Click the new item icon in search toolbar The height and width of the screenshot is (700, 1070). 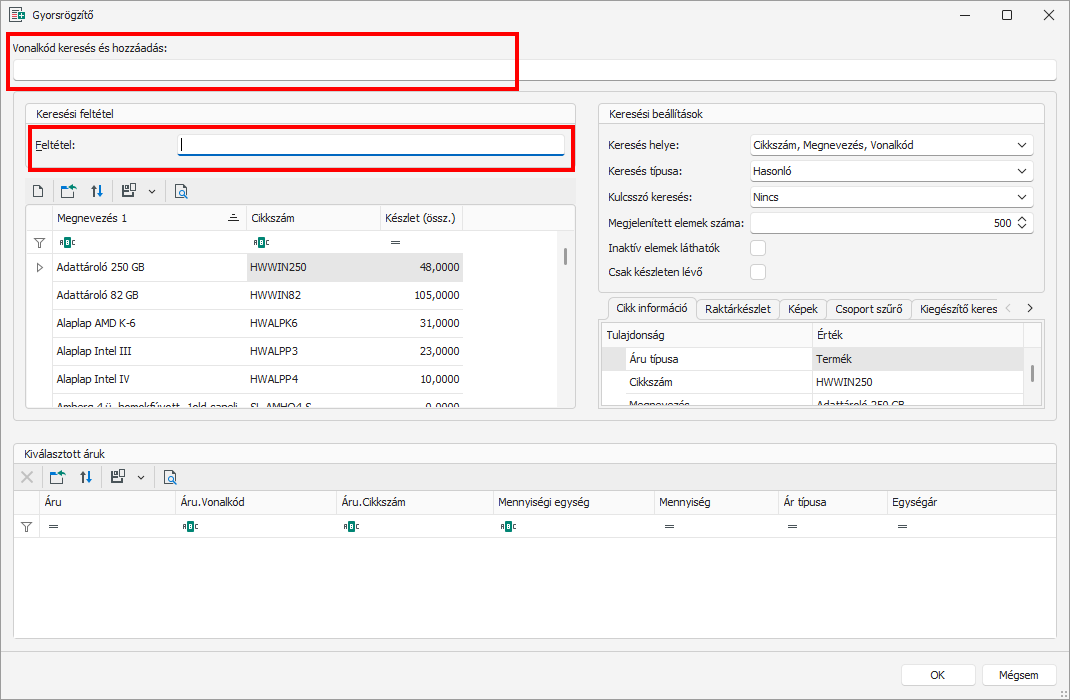click(x=38, y=191)
